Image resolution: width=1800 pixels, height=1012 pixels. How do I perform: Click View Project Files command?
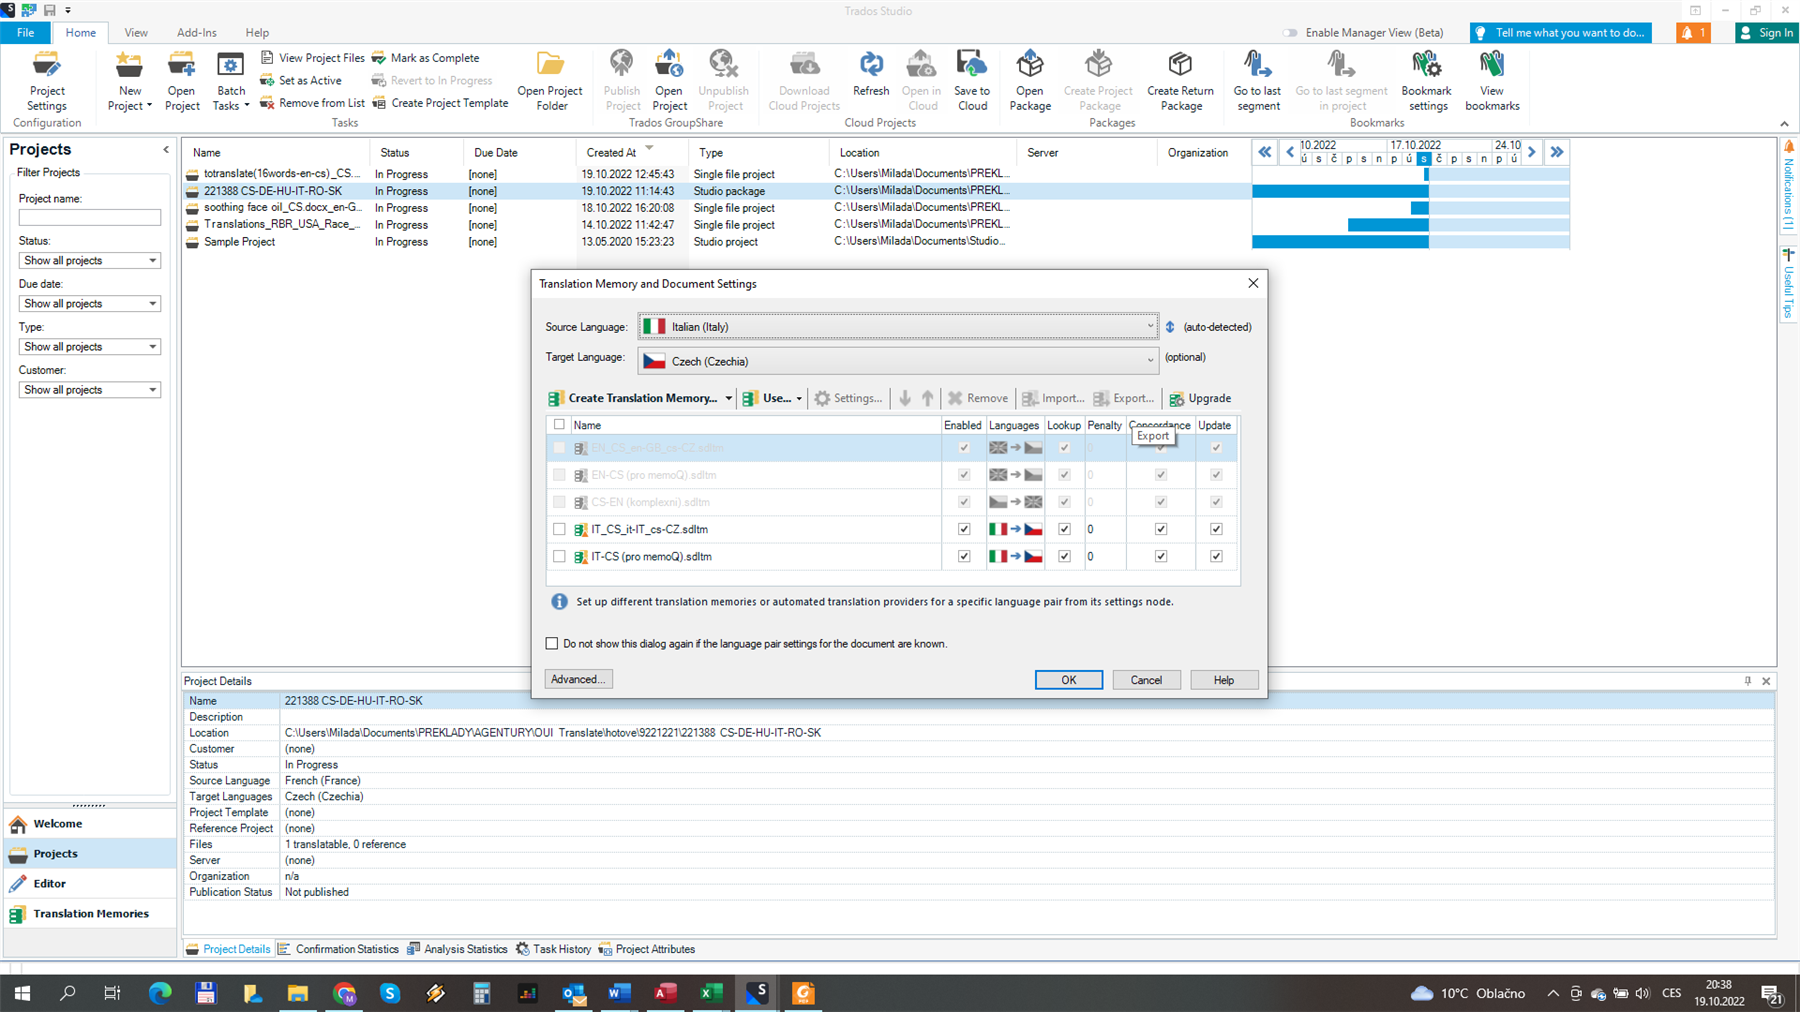click(312, 58)
